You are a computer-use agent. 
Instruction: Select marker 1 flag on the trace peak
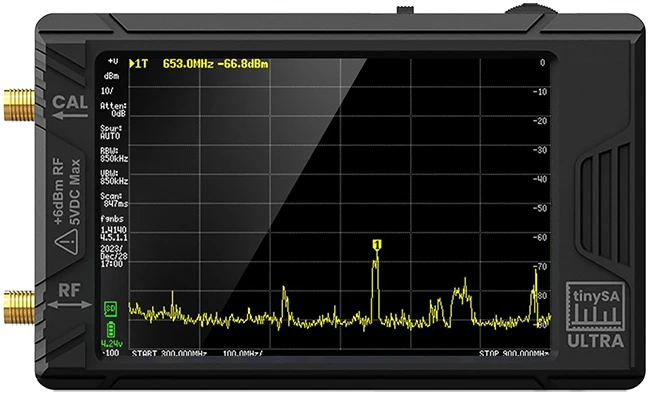pyautogui.click(x=377, y=245)
